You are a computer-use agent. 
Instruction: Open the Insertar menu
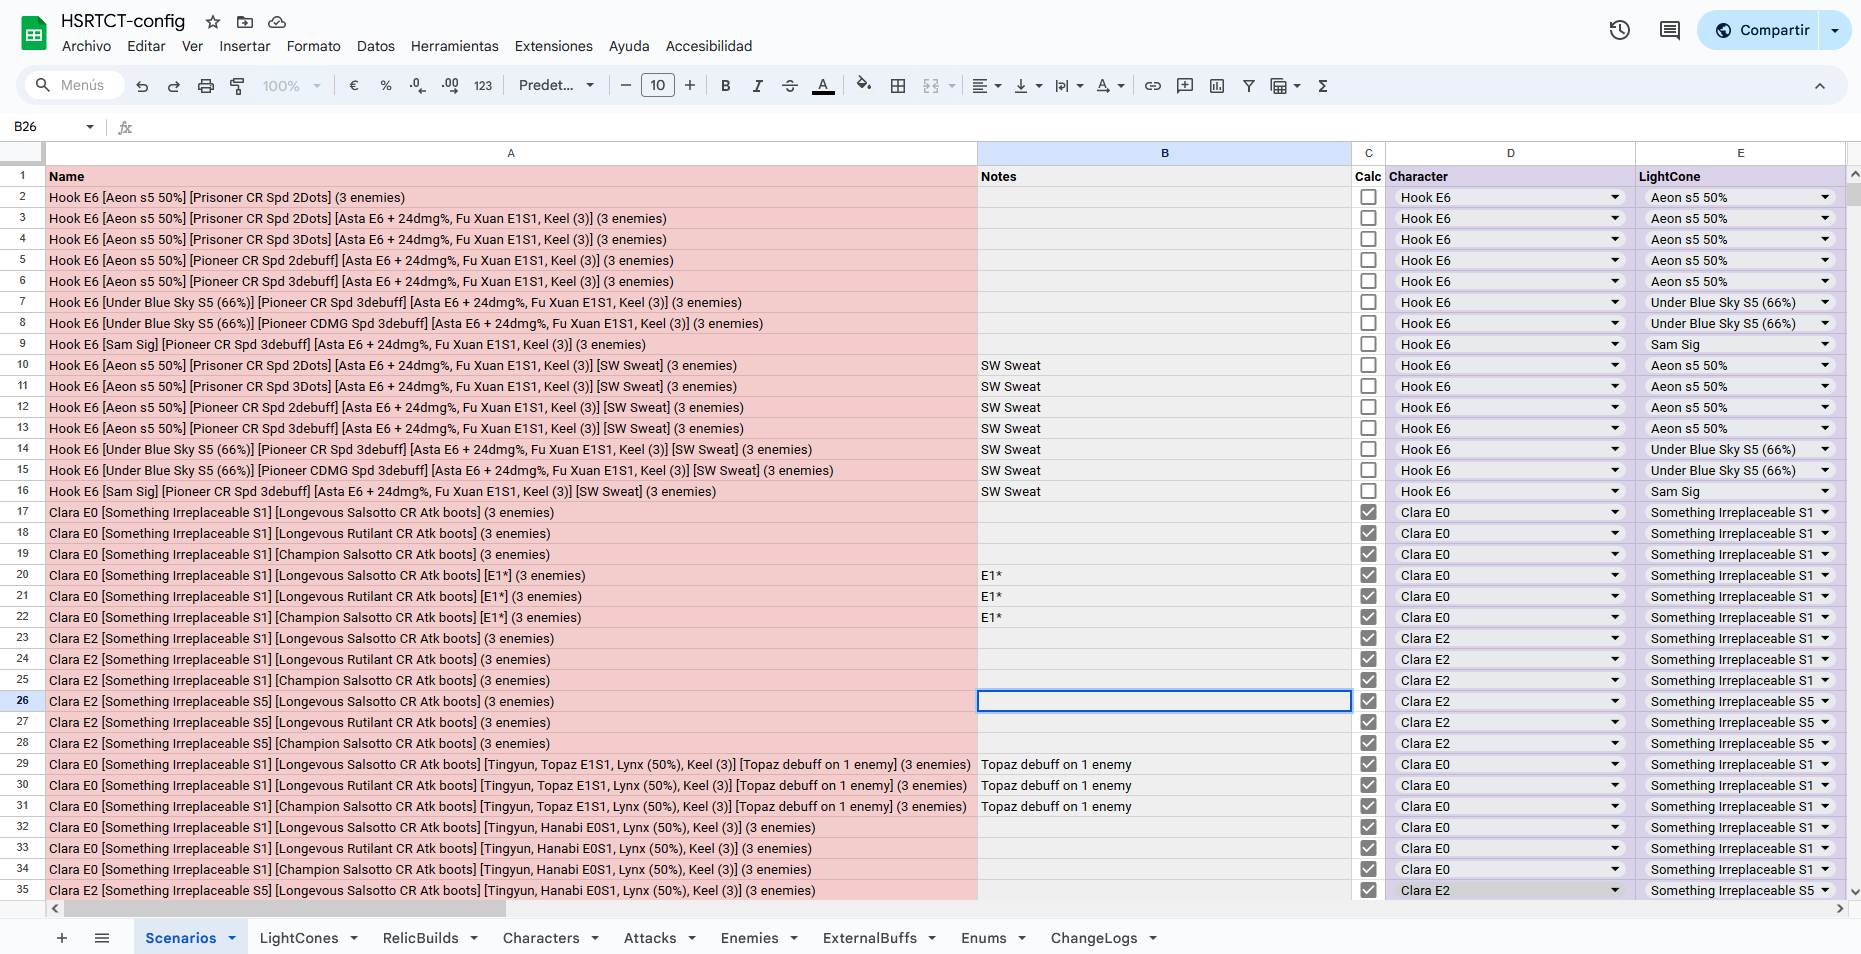click(x=245, y=46)
